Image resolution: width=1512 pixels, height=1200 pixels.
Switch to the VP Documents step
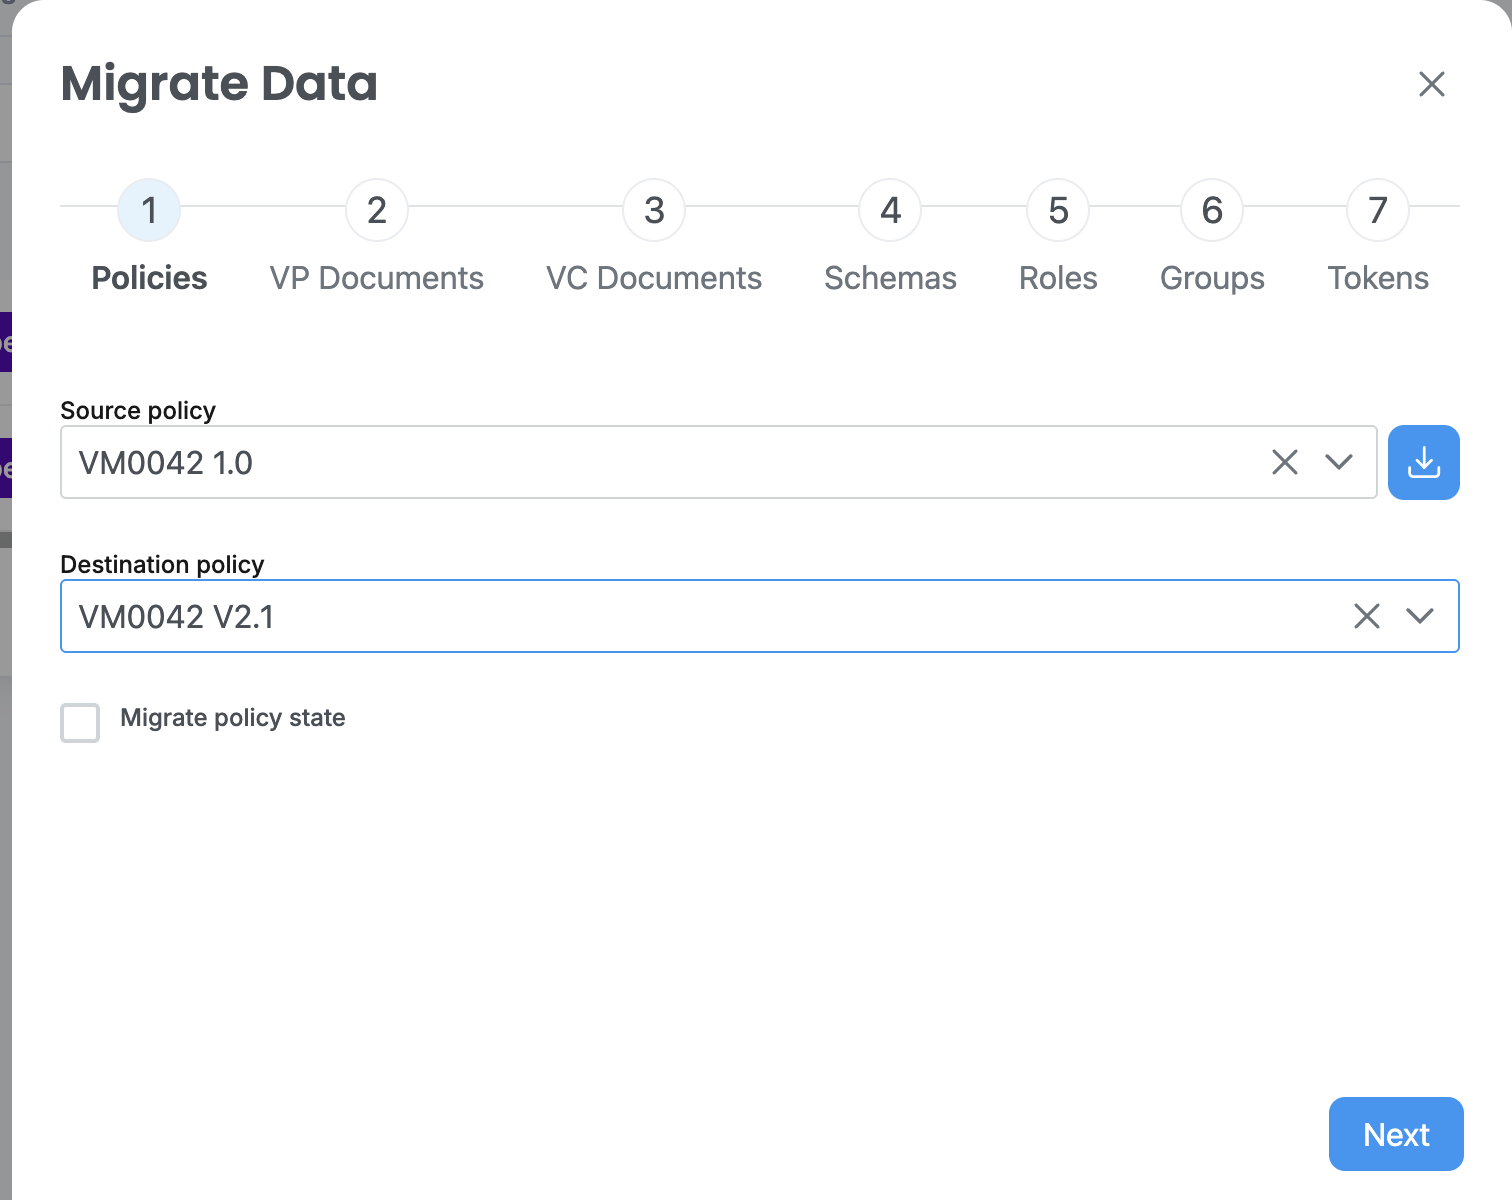click(x=376, y=278)
